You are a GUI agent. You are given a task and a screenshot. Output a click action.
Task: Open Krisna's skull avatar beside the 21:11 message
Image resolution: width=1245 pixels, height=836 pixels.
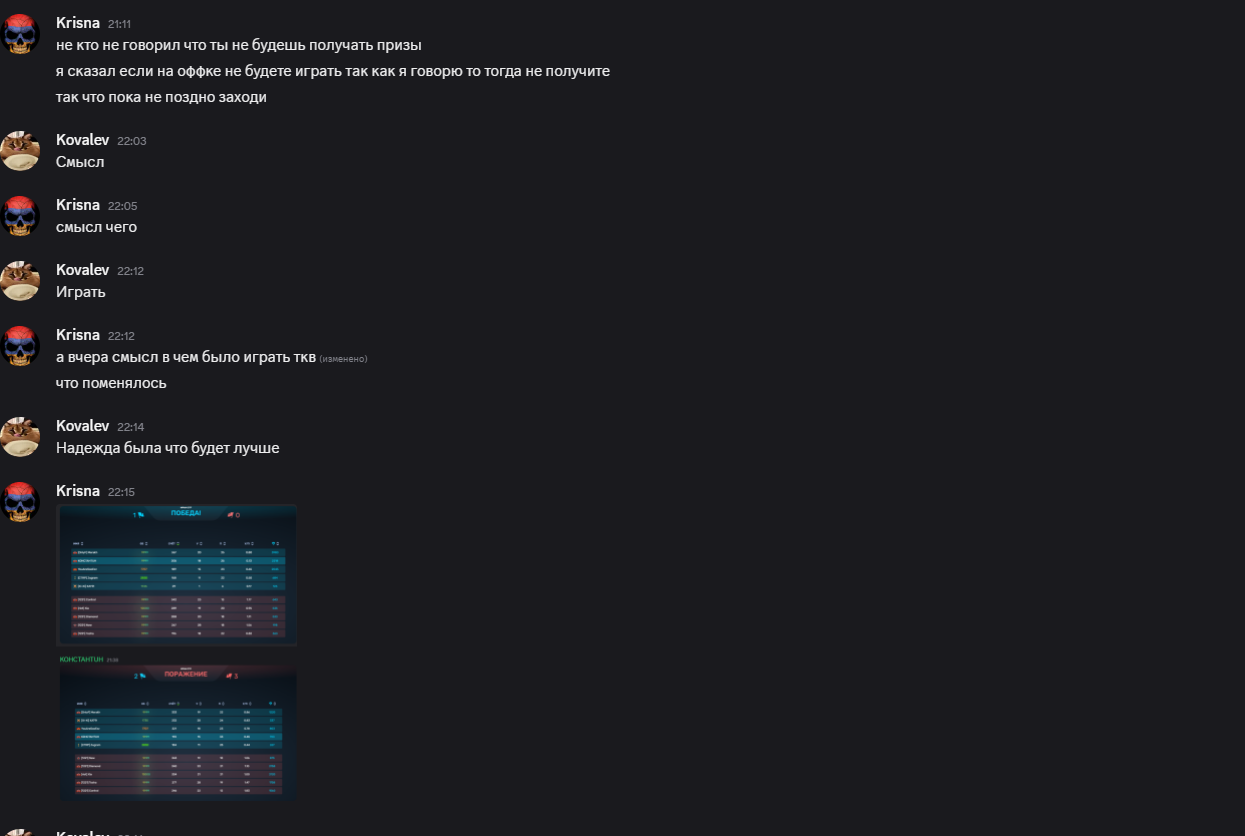tap(20, 35)
